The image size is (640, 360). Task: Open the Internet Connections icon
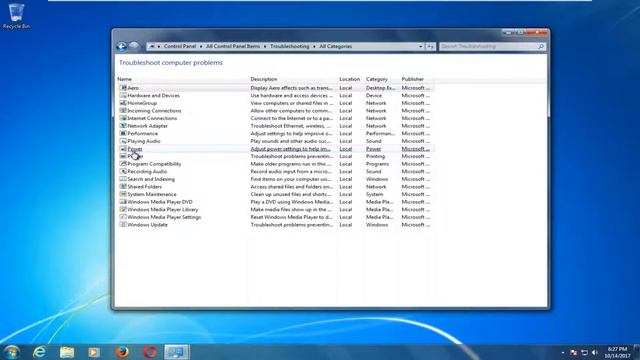(123, 118)
